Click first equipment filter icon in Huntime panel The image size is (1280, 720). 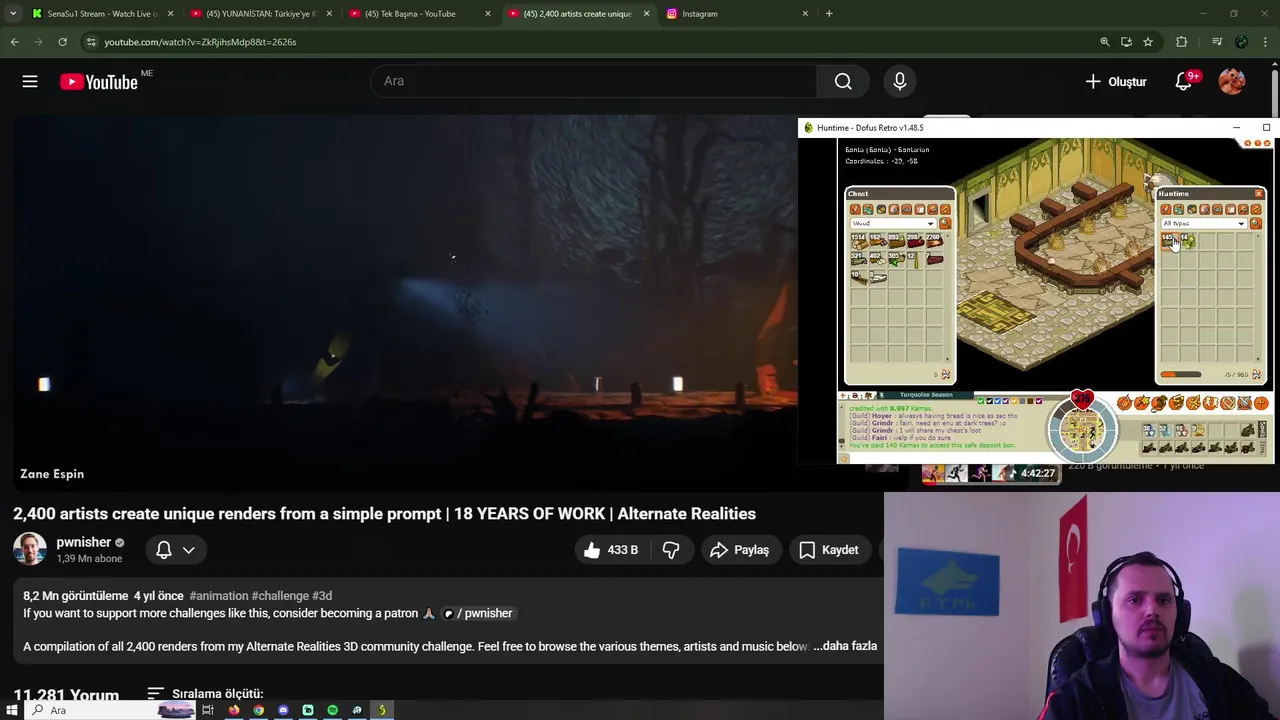point(1166,209)
